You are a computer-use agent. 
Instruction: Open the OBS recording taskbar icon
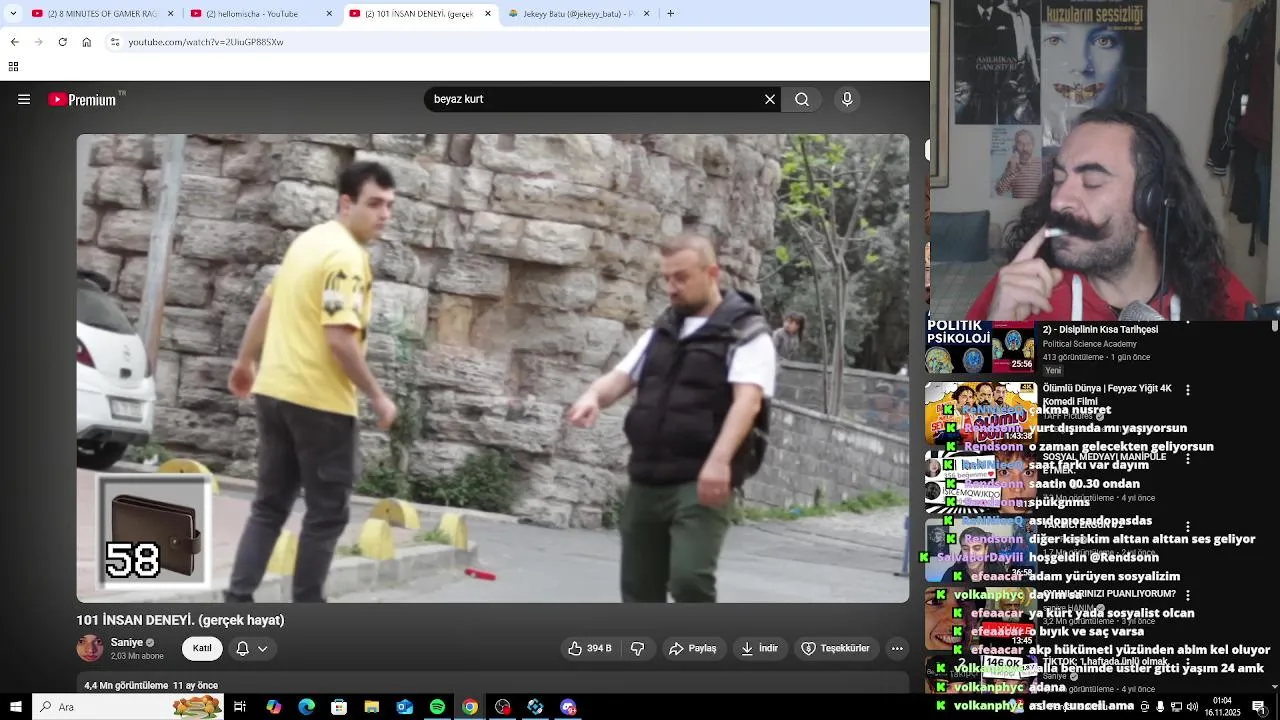click(x=502, y=707)
